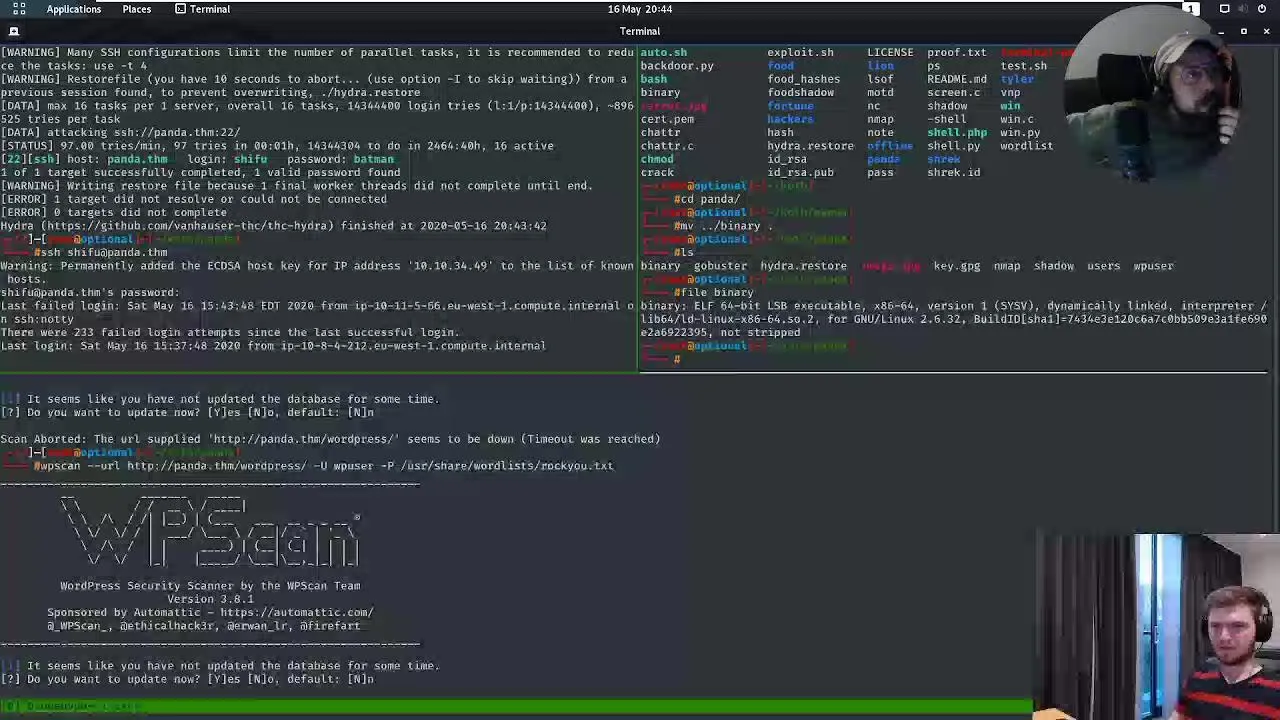The image size is (1280, 720).
Task: Click the 'chattr.c' file name
Action: pos(667,146)
